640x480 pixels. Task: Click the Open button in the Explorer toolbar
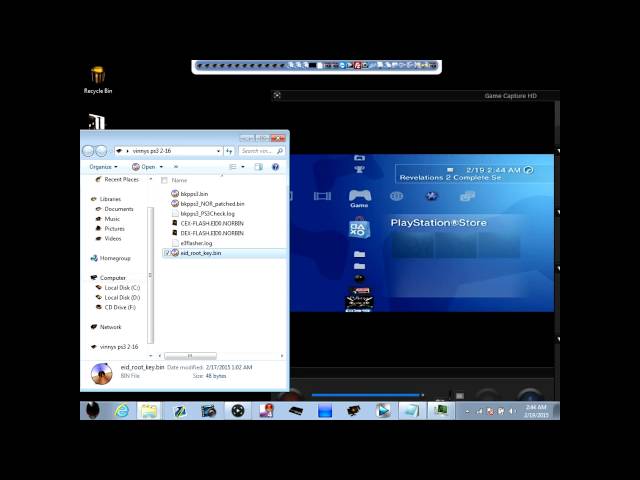144,167
